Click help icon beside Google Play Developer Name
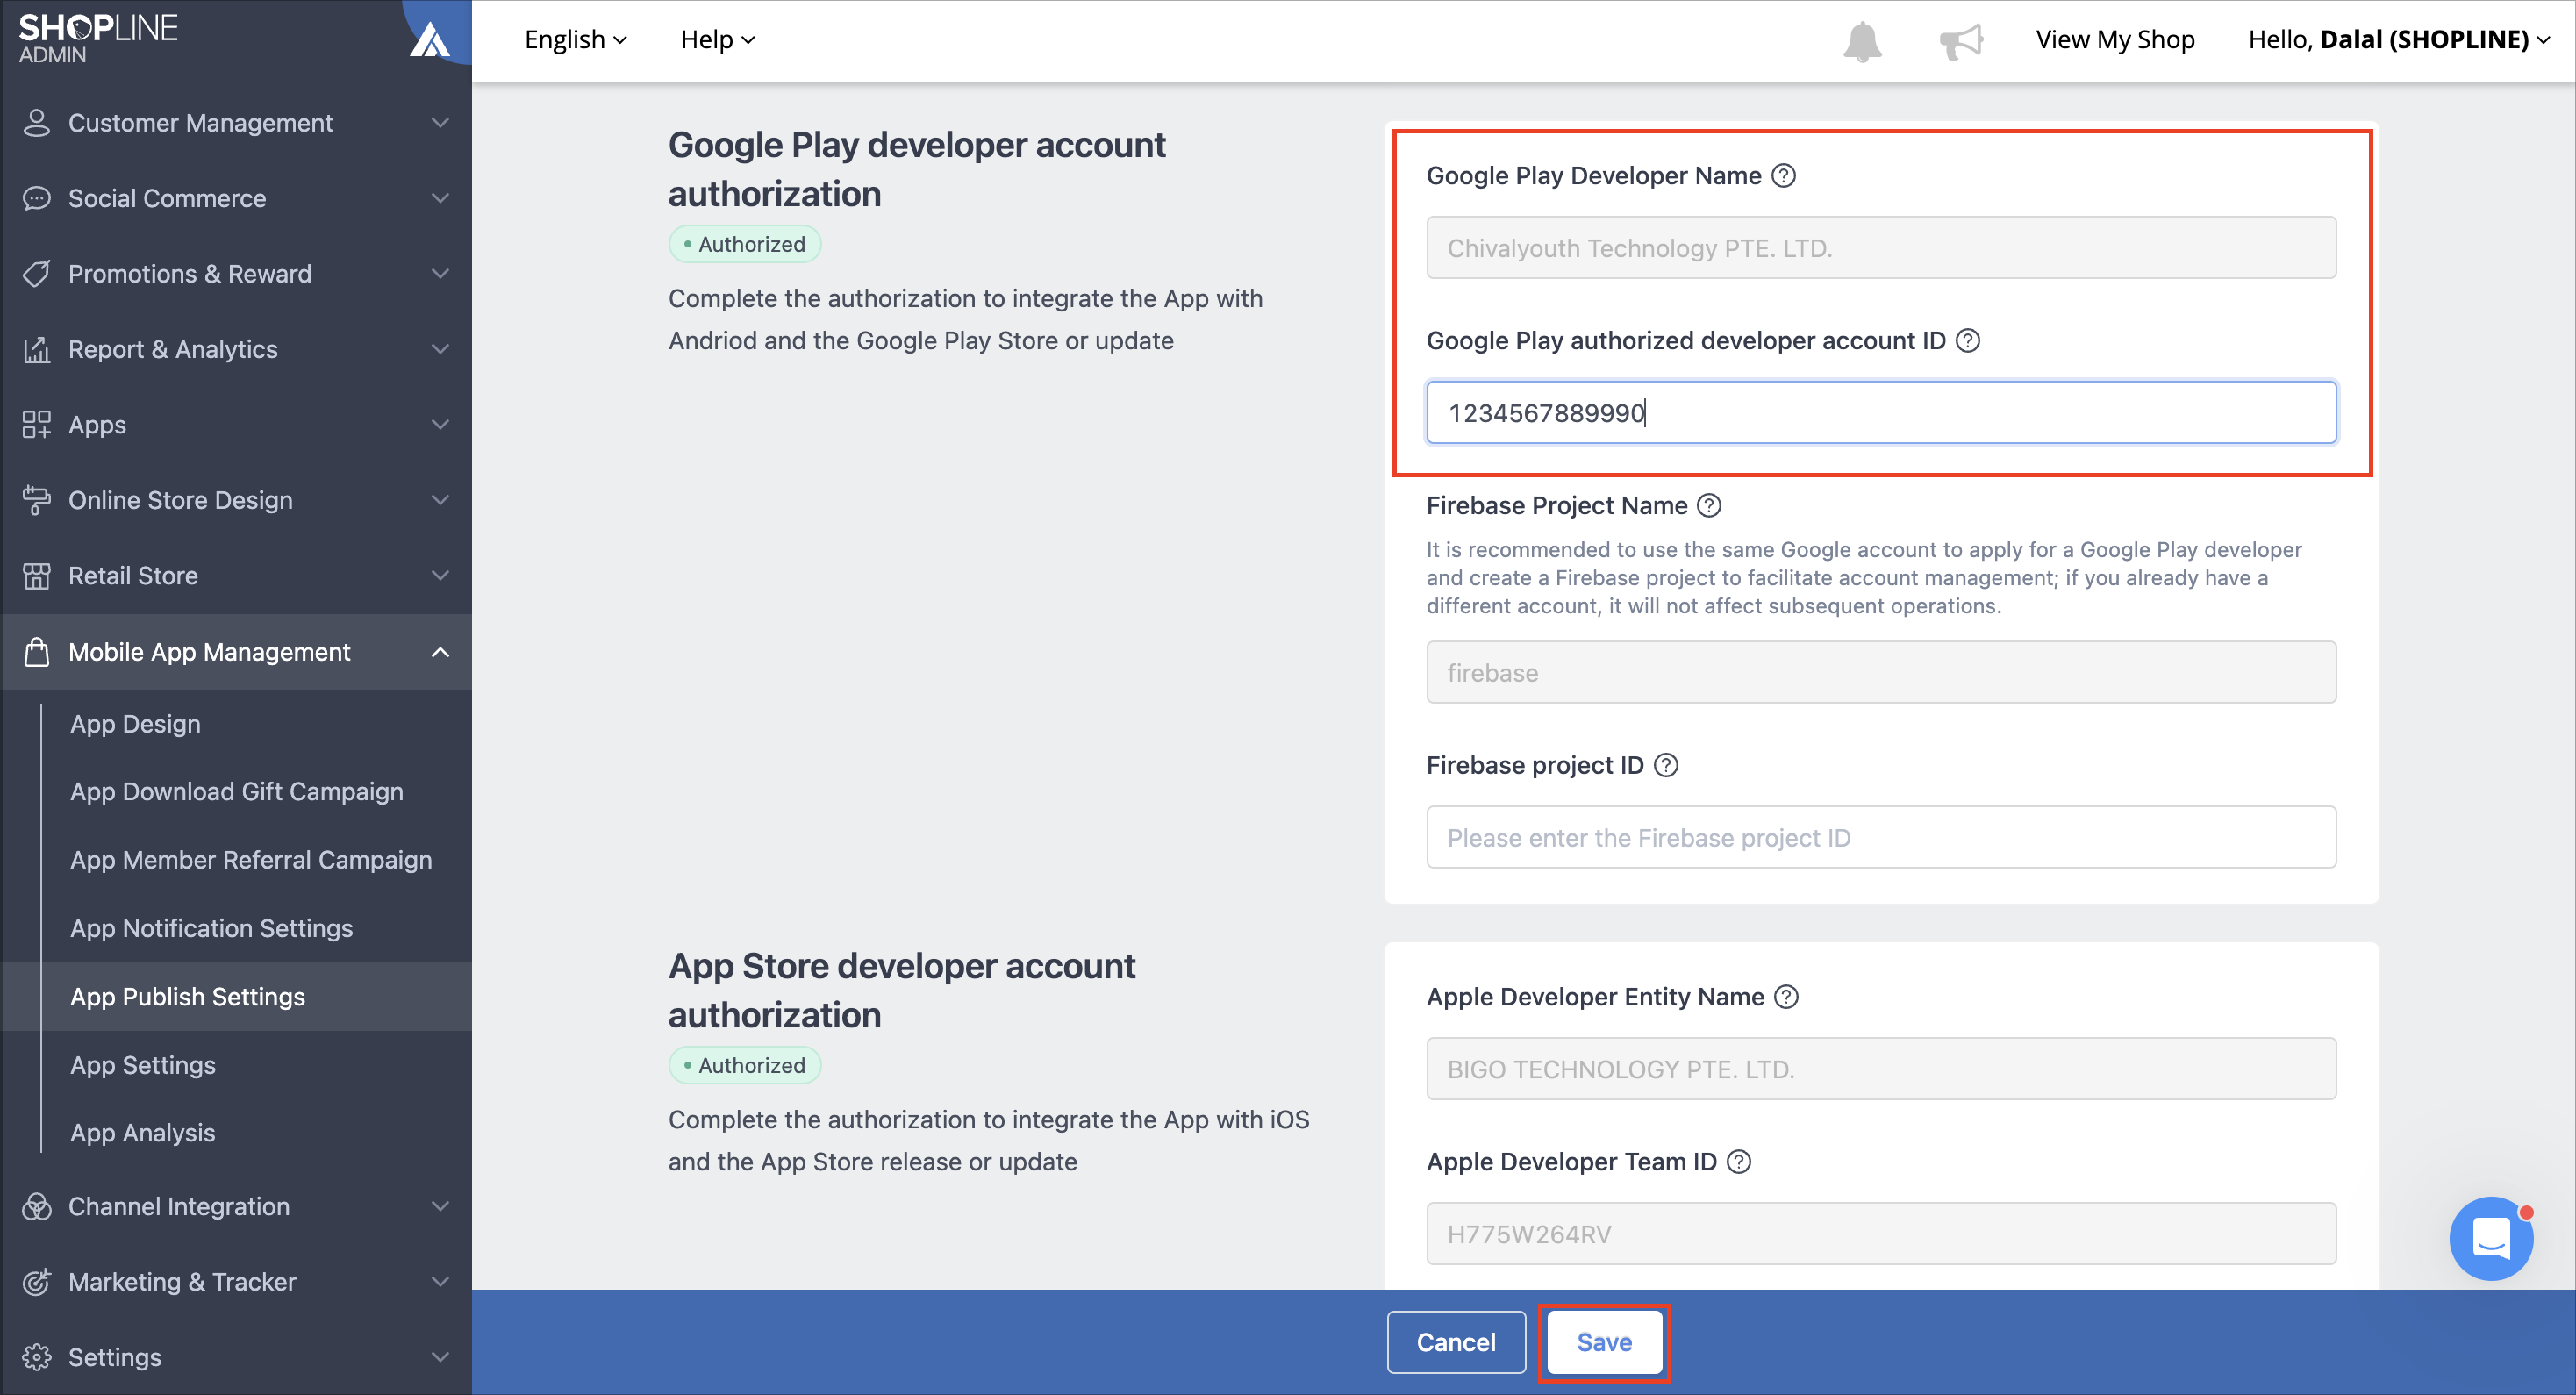 click(x=1783, y=175)
